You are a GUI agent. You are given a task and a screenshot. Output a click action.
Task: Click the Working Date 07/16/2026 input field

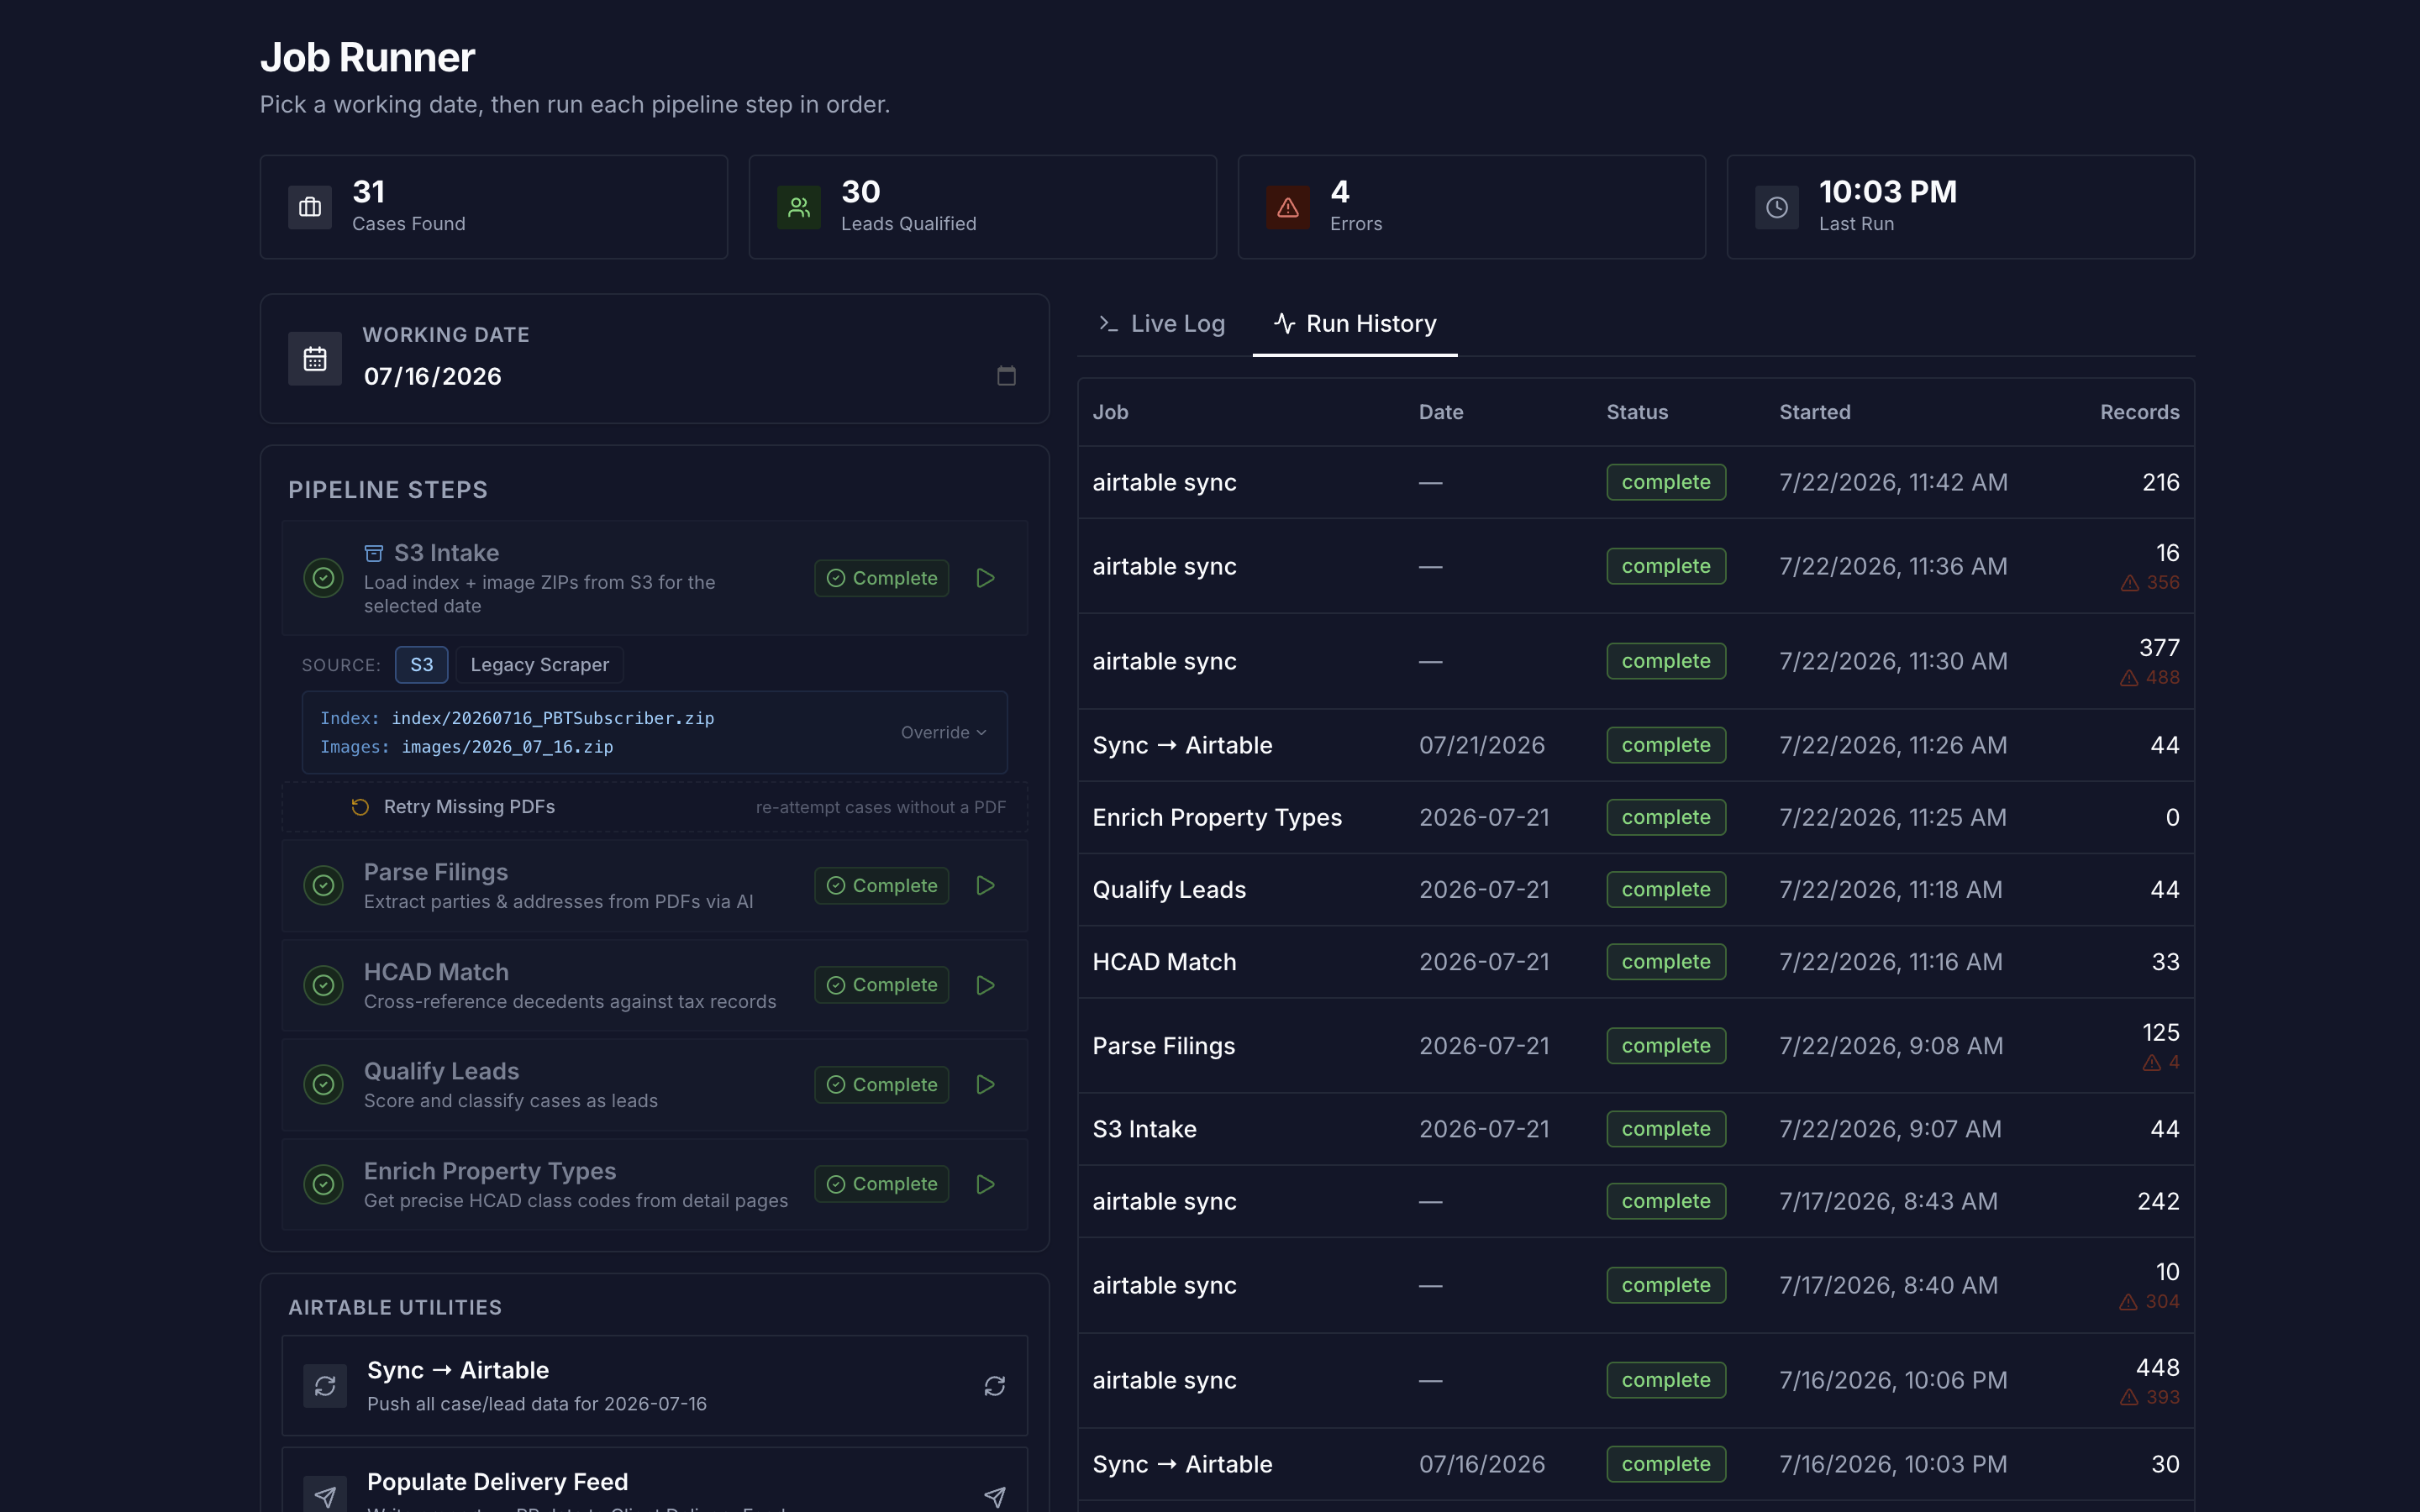click(x=690, y=376)
